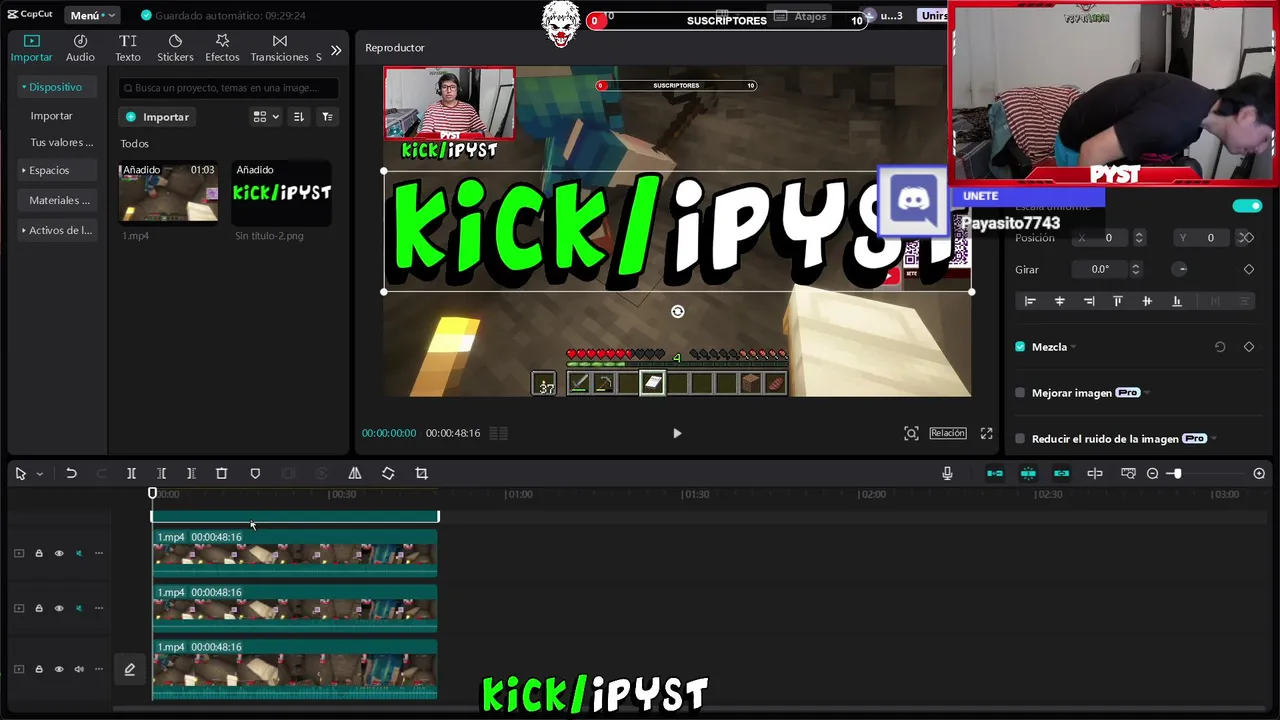Open the selection tool mode dropdown arrow

pos(39,474)
